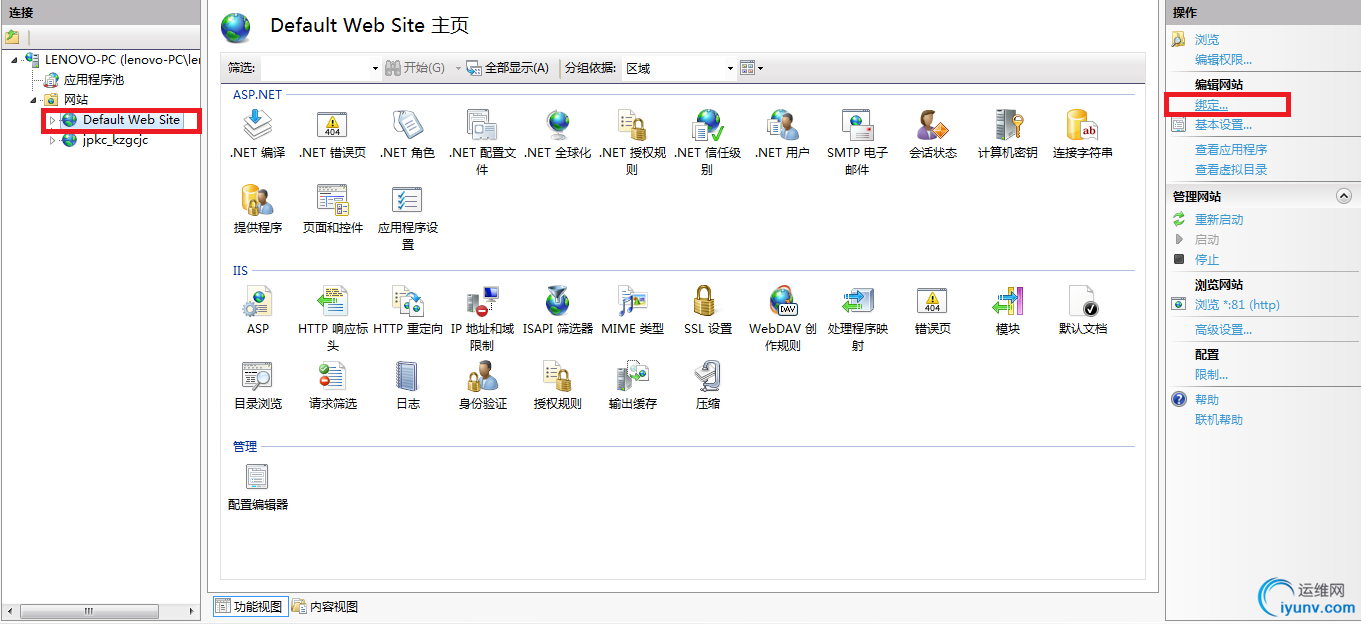Screen dimensions: 1361x624
Task: Open the 计算机密钥 feature icon
Action: point(1007,126)
